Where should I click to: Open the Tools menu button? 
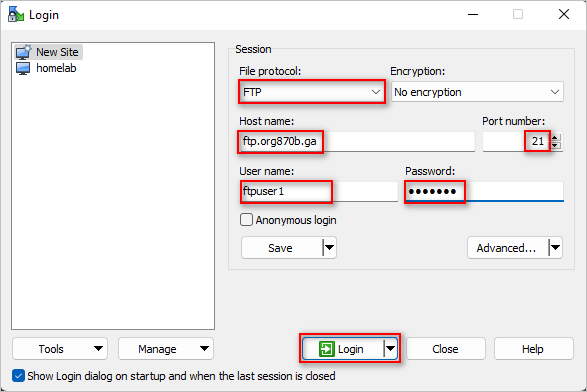coord(60,349)
